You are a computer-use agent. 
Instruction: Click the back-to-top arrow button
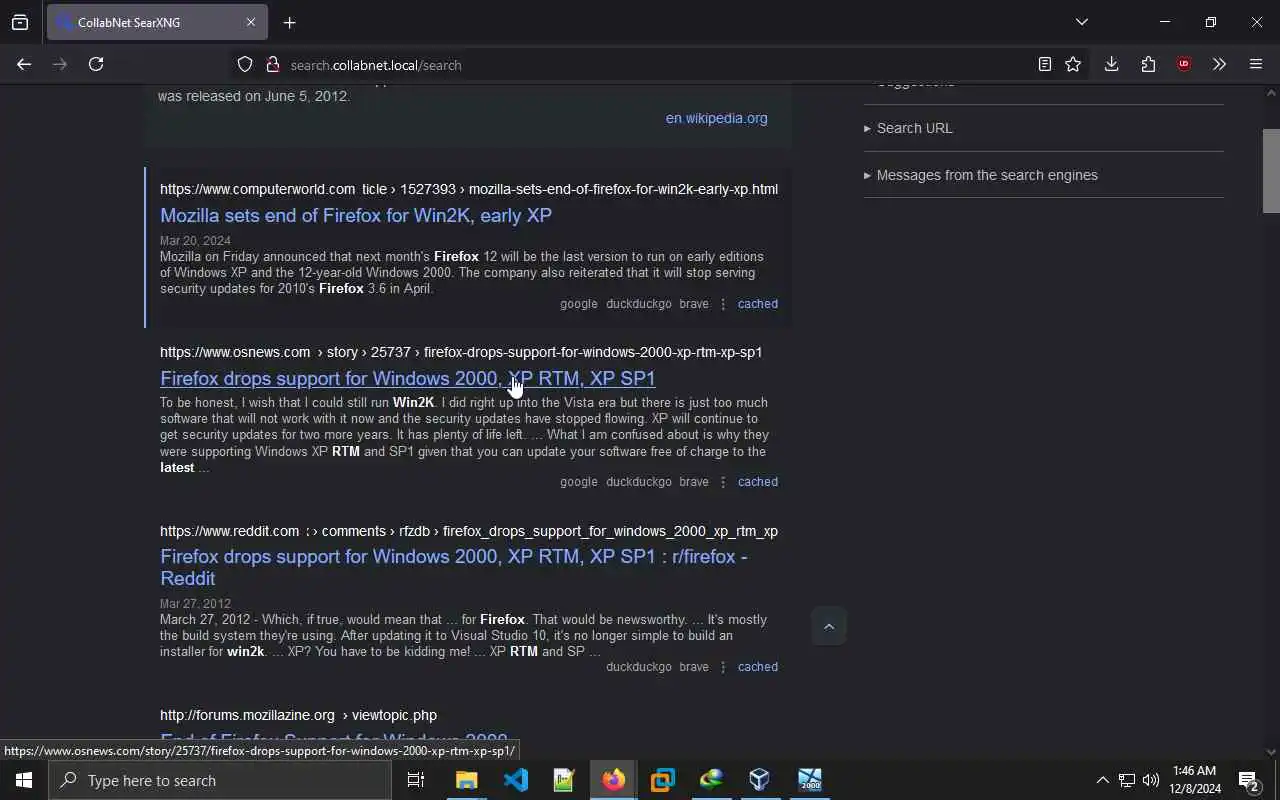click(829, 626)
